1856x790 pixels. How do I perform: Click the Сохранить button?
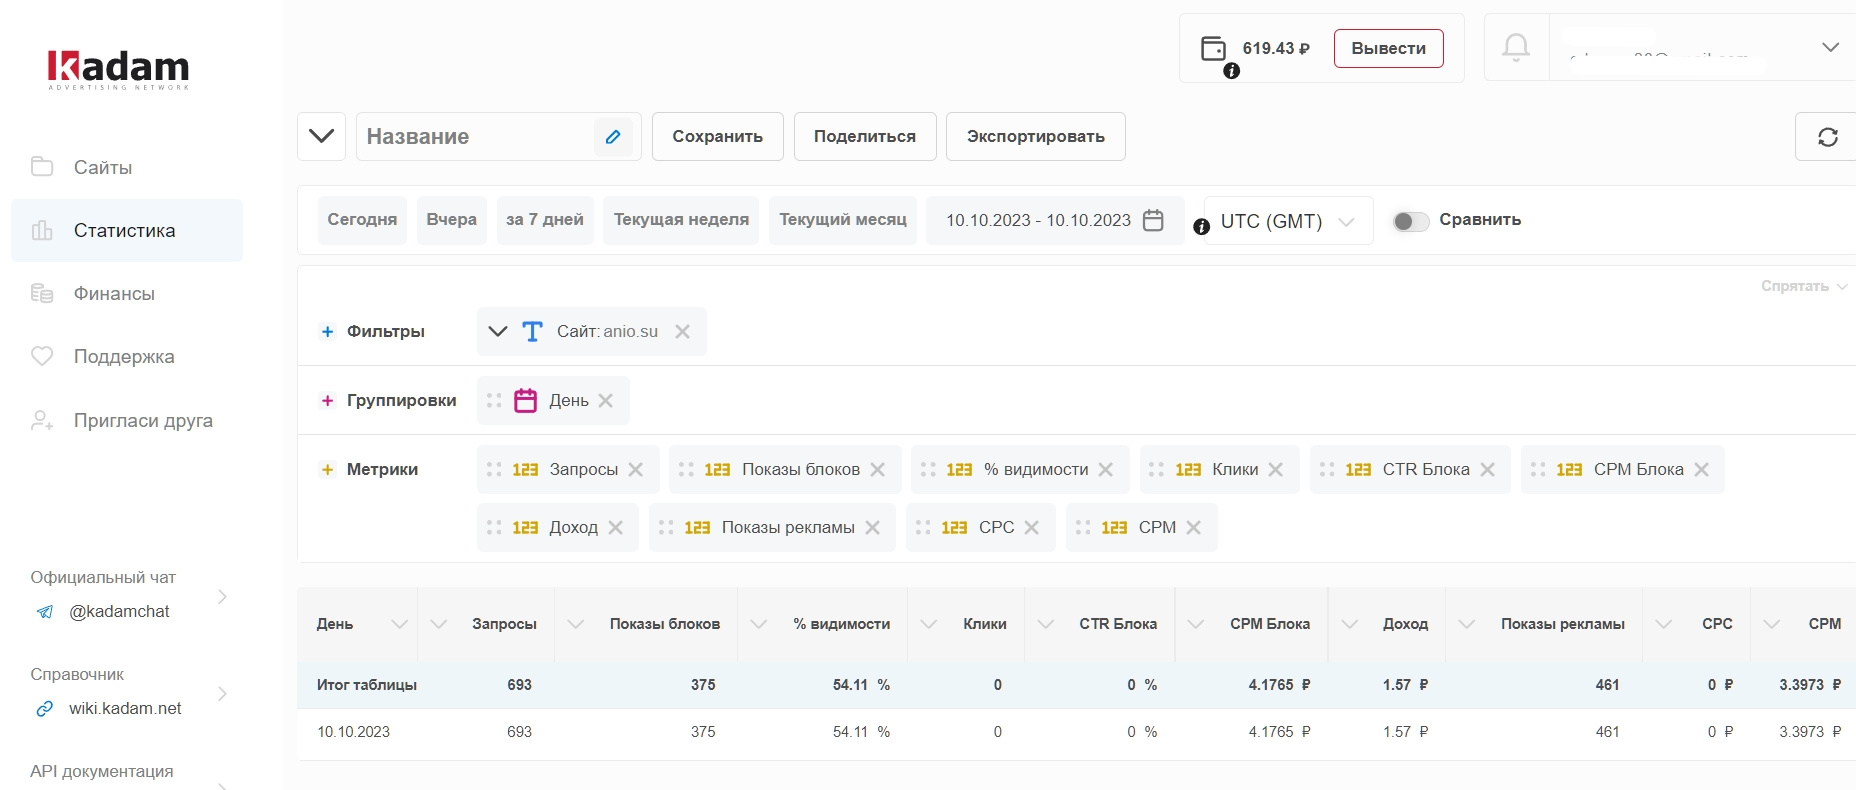click(x=718, y=136)
